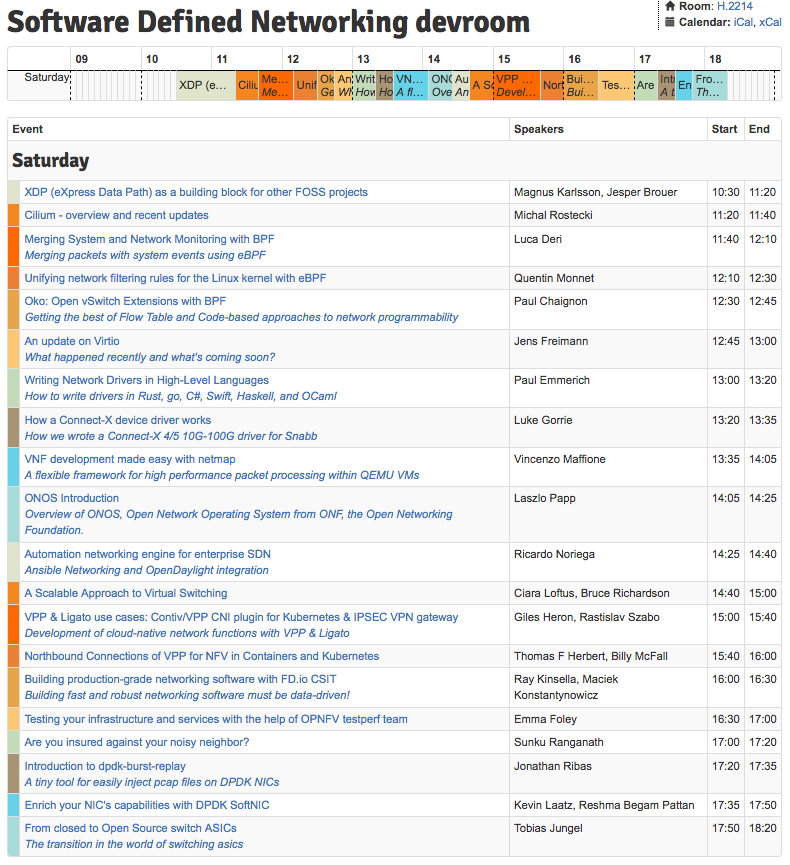Click the cyan swatch beside VNF development row
Screen dimensions: 790x865
click(14, 467)
